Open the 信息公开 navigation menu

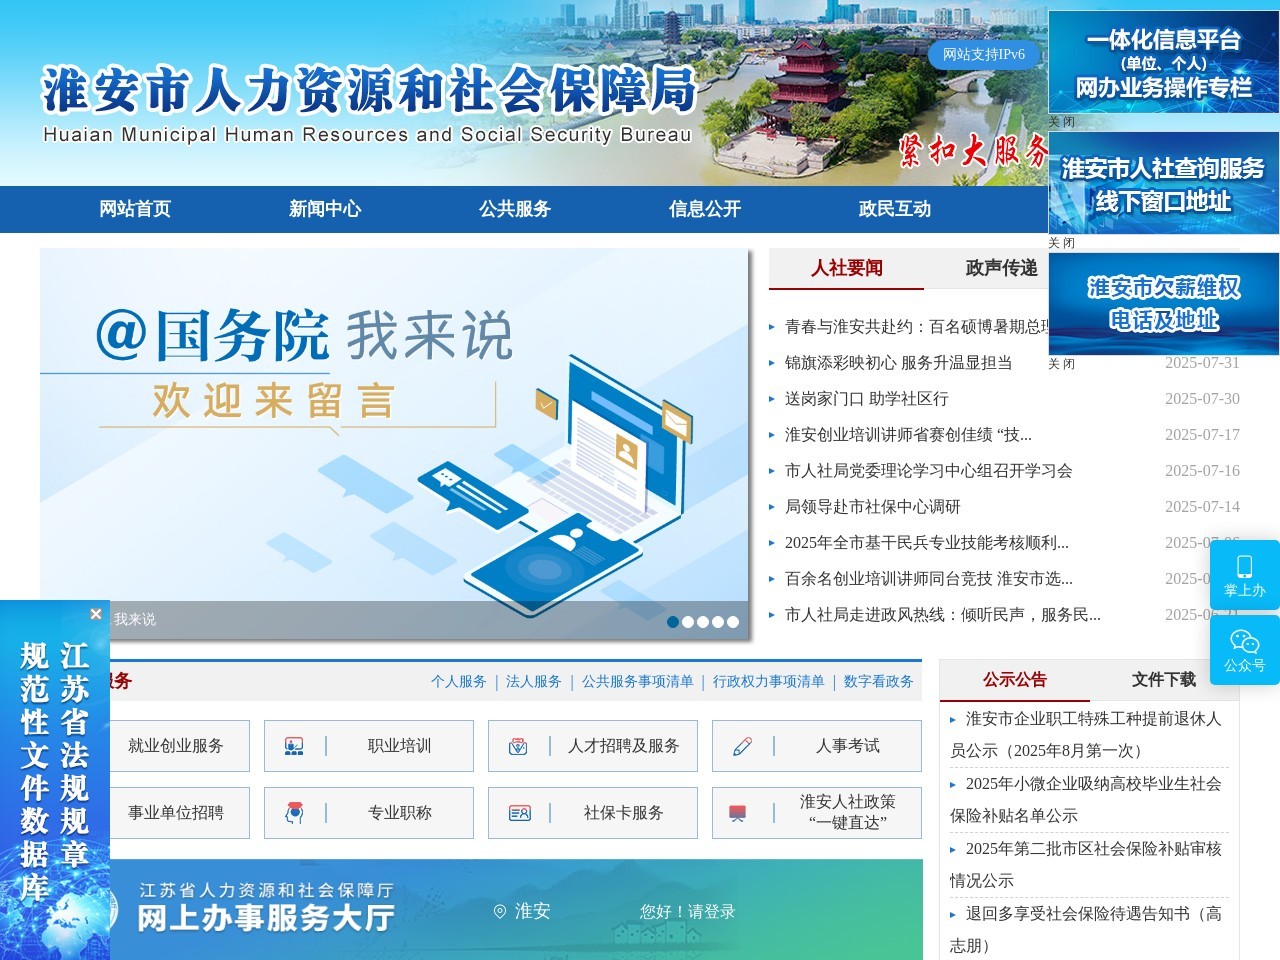[703, 210]
